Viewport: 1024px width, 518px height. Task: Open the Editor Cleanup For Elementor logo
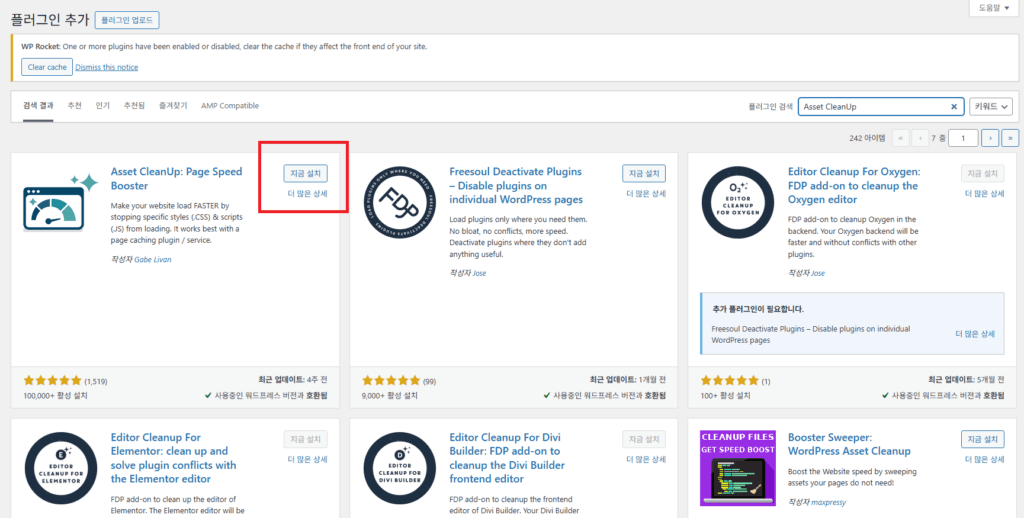tap(61, 468)
